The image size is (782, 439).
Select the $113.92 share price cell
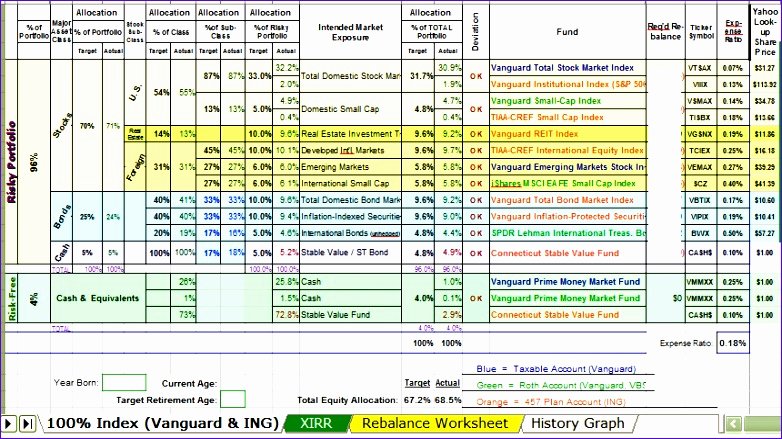(765, 84)
